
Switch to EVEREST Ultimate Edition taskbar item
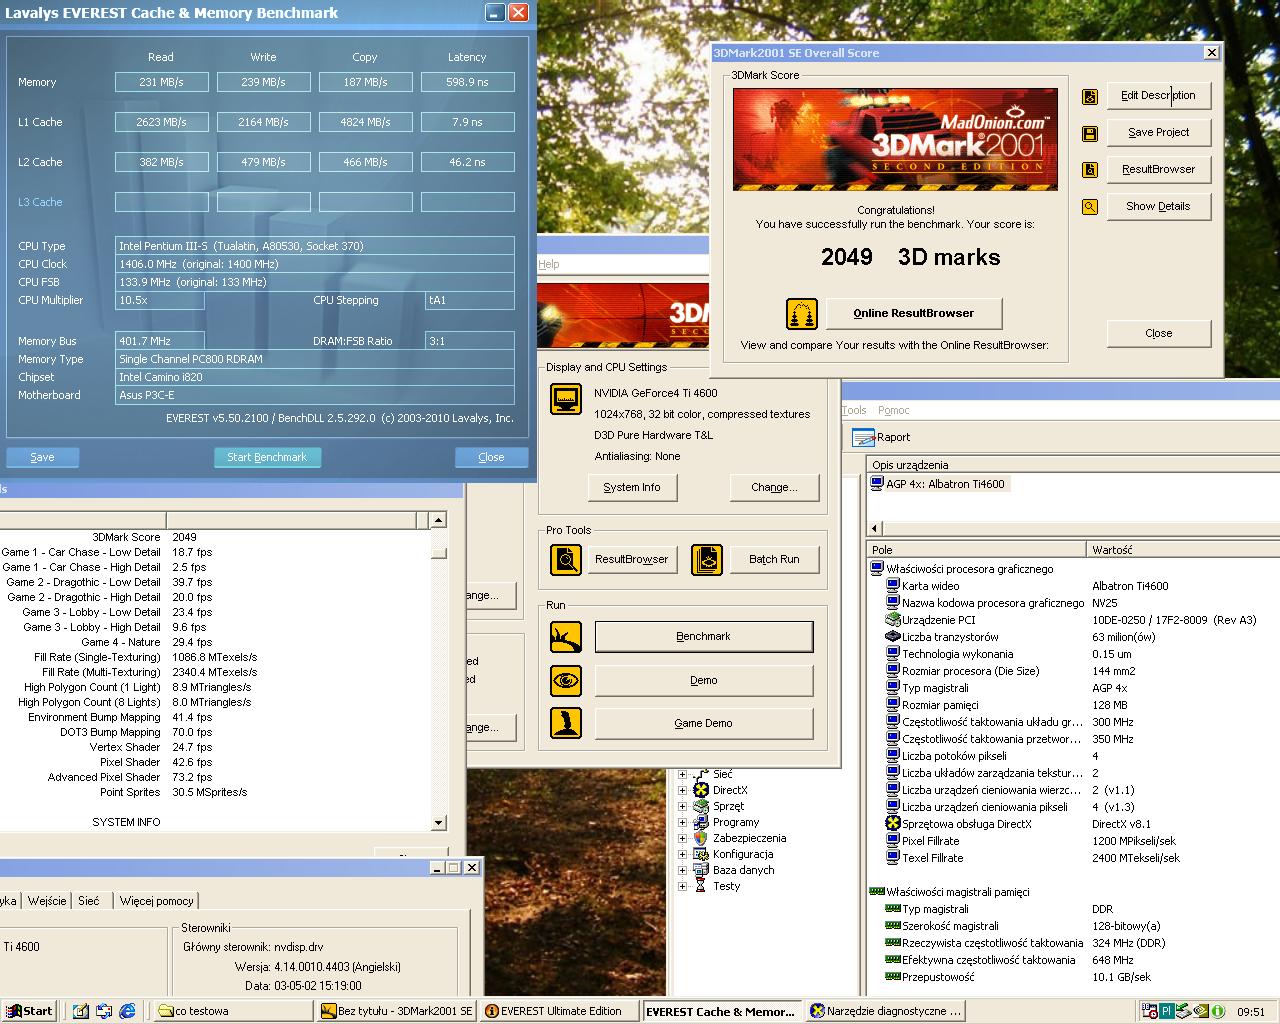point(558,1011)
